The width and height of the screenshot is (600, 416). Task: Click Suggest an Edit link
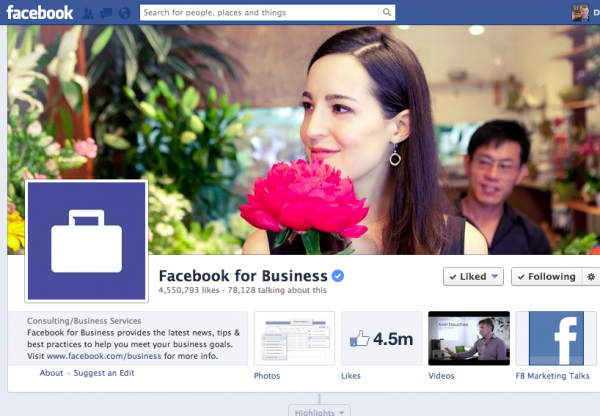click(104, 373)
